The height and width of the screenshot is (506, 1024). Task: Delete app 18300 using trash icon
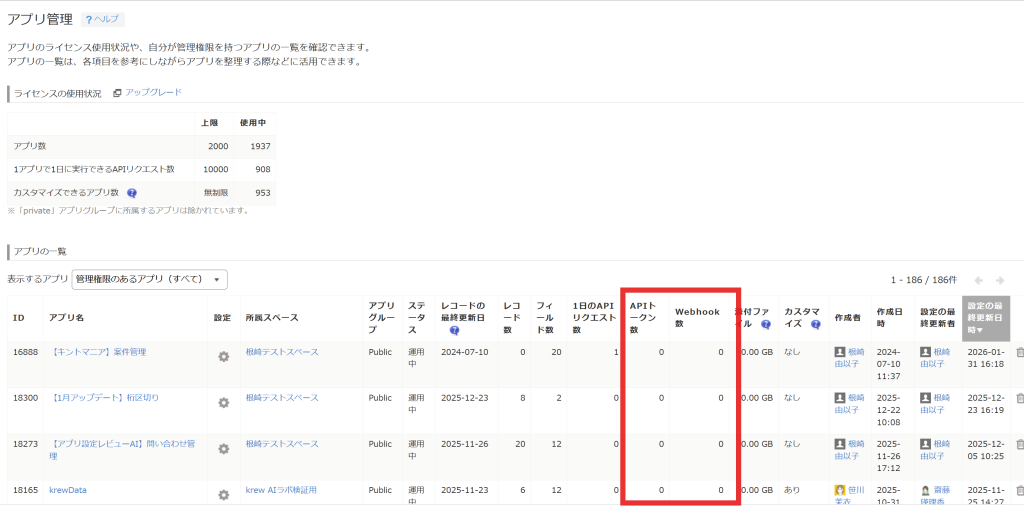pos(1019,398)
